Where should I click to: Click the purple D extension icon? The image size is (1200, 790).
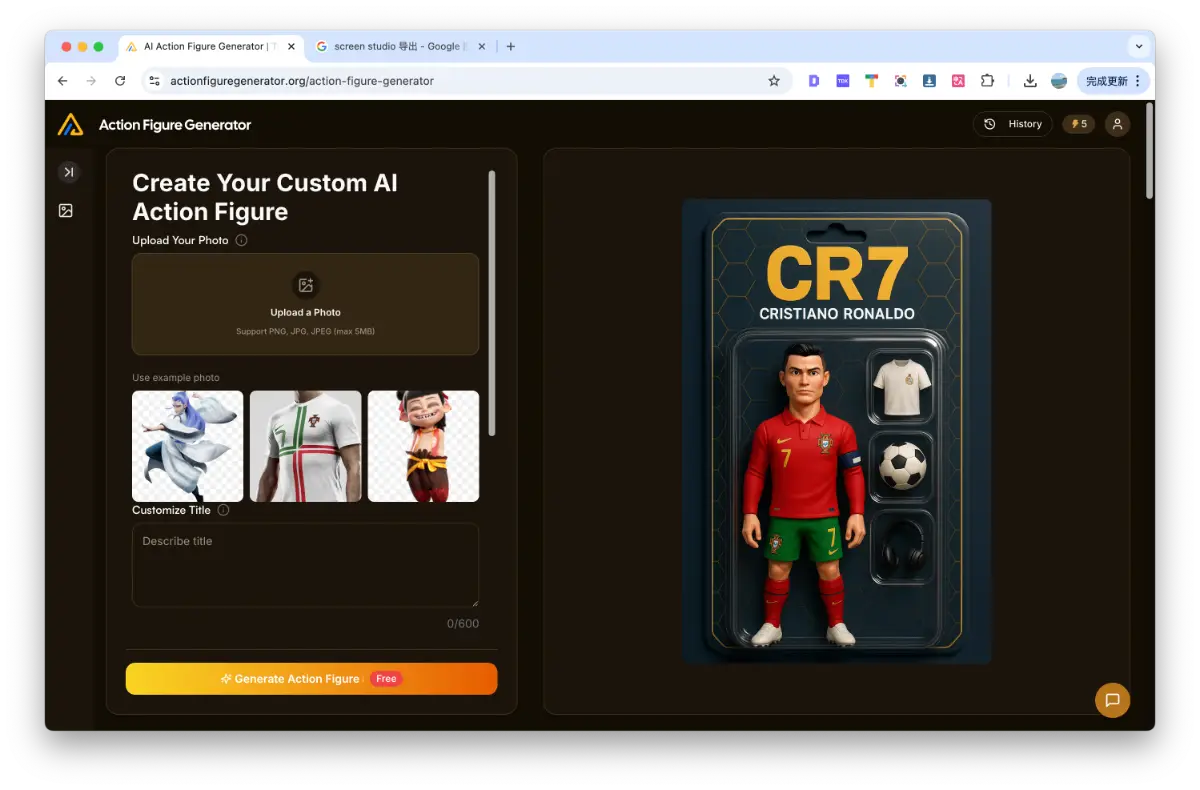(814, 81)
